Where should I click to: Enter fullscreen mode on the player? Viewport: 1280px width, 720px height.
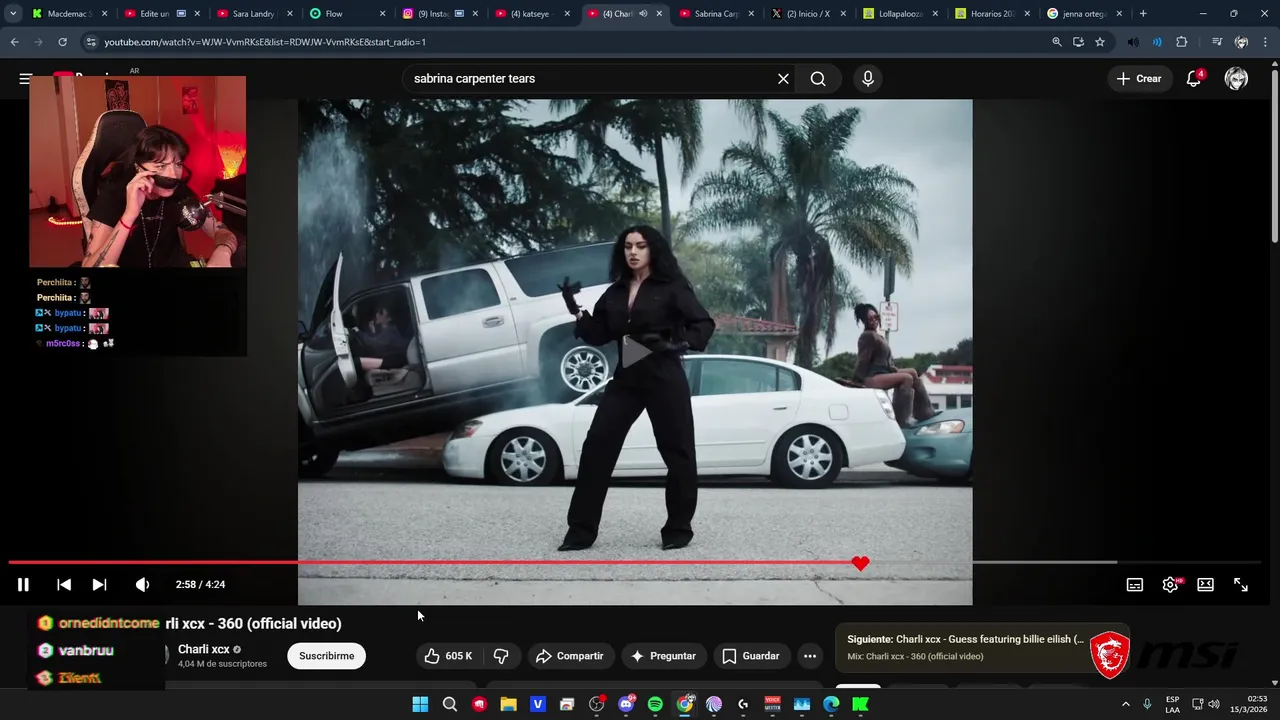1241,585
